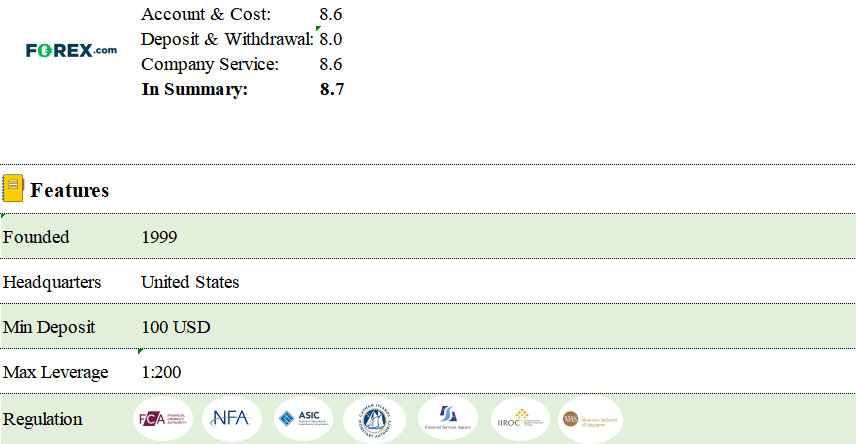
Task: Select the 100 USD value
Action: 176,327
